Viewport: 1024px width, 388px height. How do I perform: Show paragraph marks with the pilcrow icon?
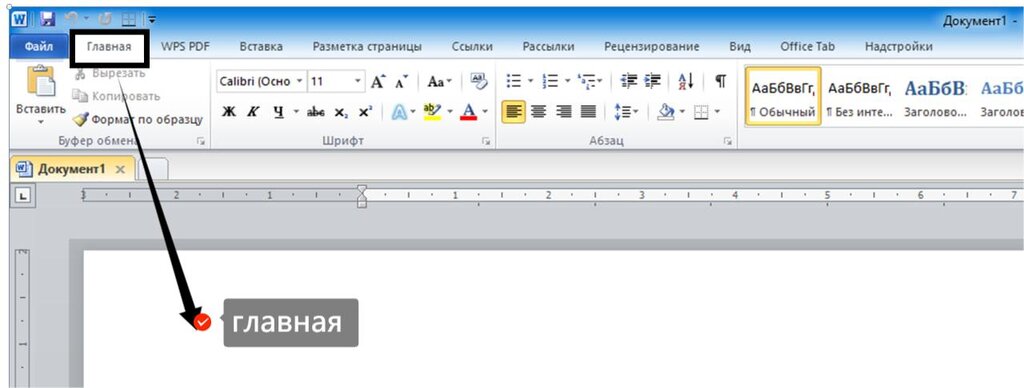coord(720,81)
